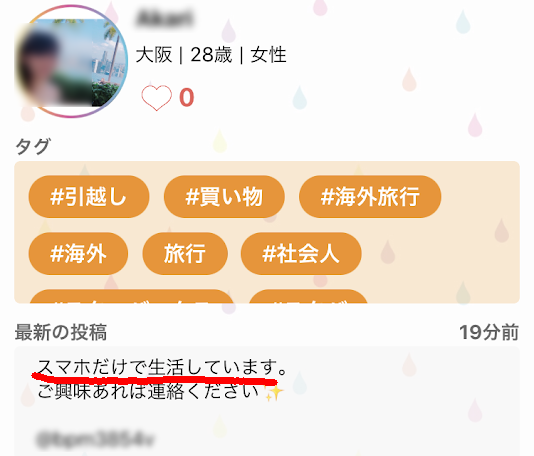Open the circular profile photo
The image size is (534, 456).
point(72,62)
